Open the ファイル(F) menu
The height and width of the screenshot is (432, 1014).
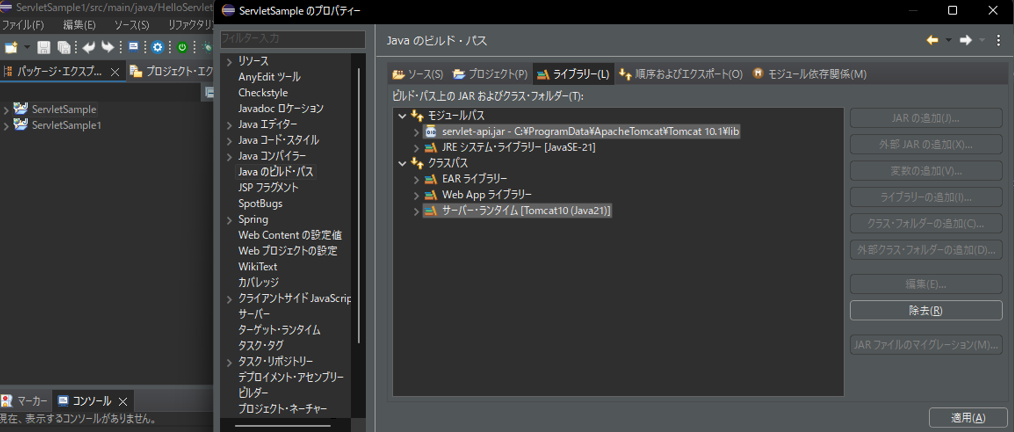click(23, 25)
